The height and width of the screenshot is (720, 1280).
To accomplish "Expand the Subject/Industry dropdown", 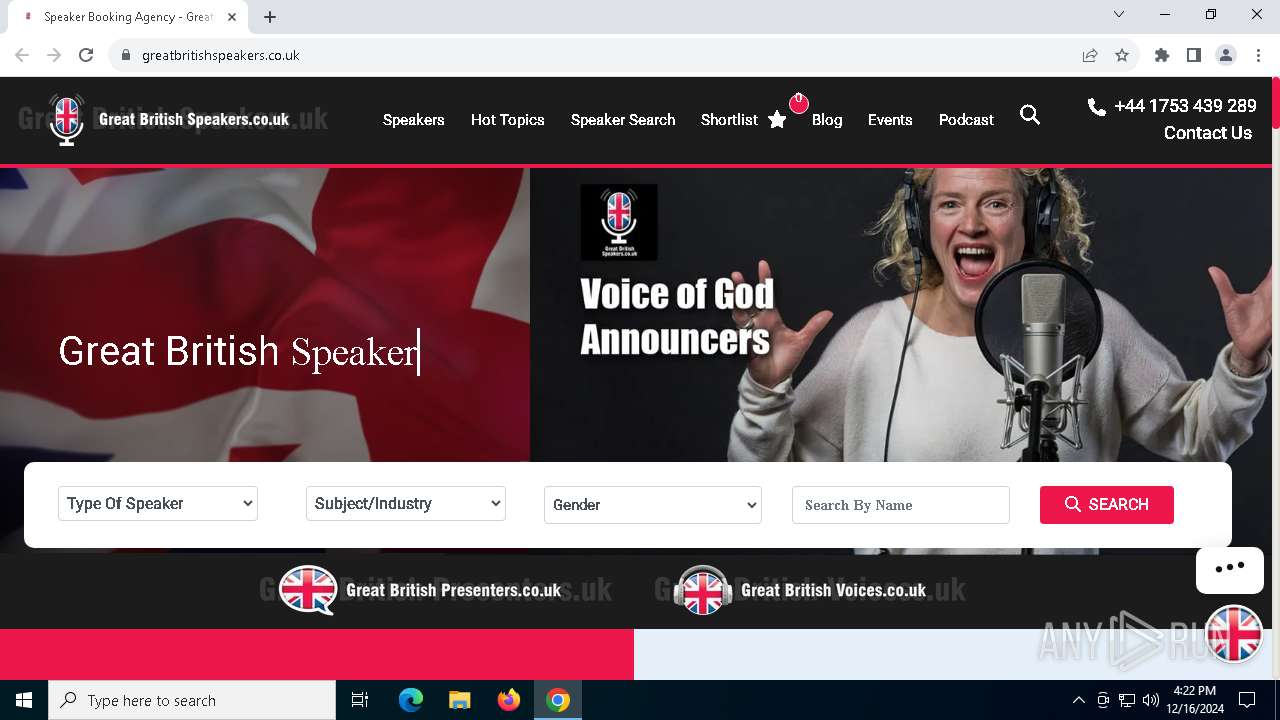I will [406, 504].
